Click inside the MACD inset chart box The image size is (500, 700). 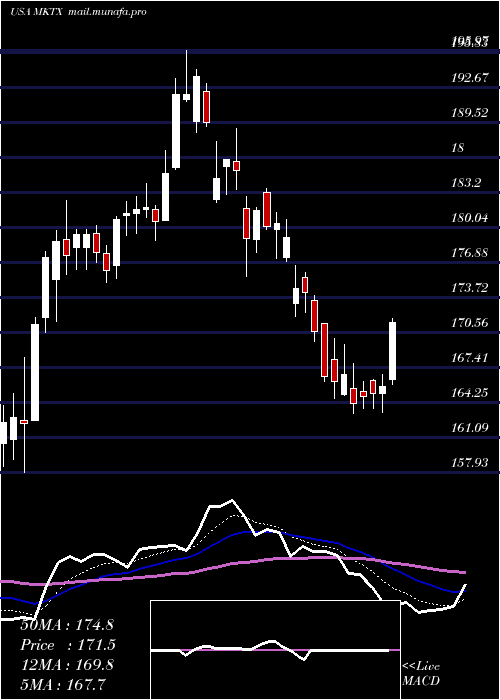(x=275, y=650)
